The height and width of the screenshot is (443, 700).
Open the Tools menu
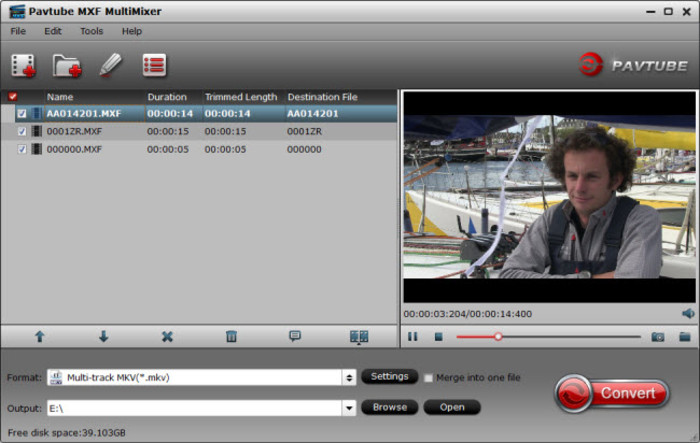click(92, 31)
